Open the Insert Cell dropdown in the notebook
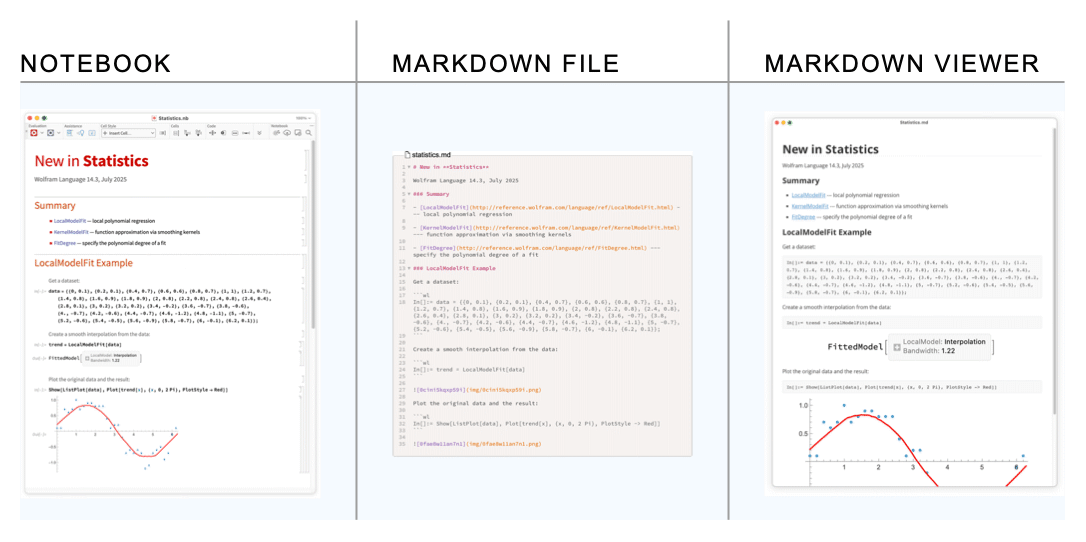The image size is (1086, 542). pos(128,133)
